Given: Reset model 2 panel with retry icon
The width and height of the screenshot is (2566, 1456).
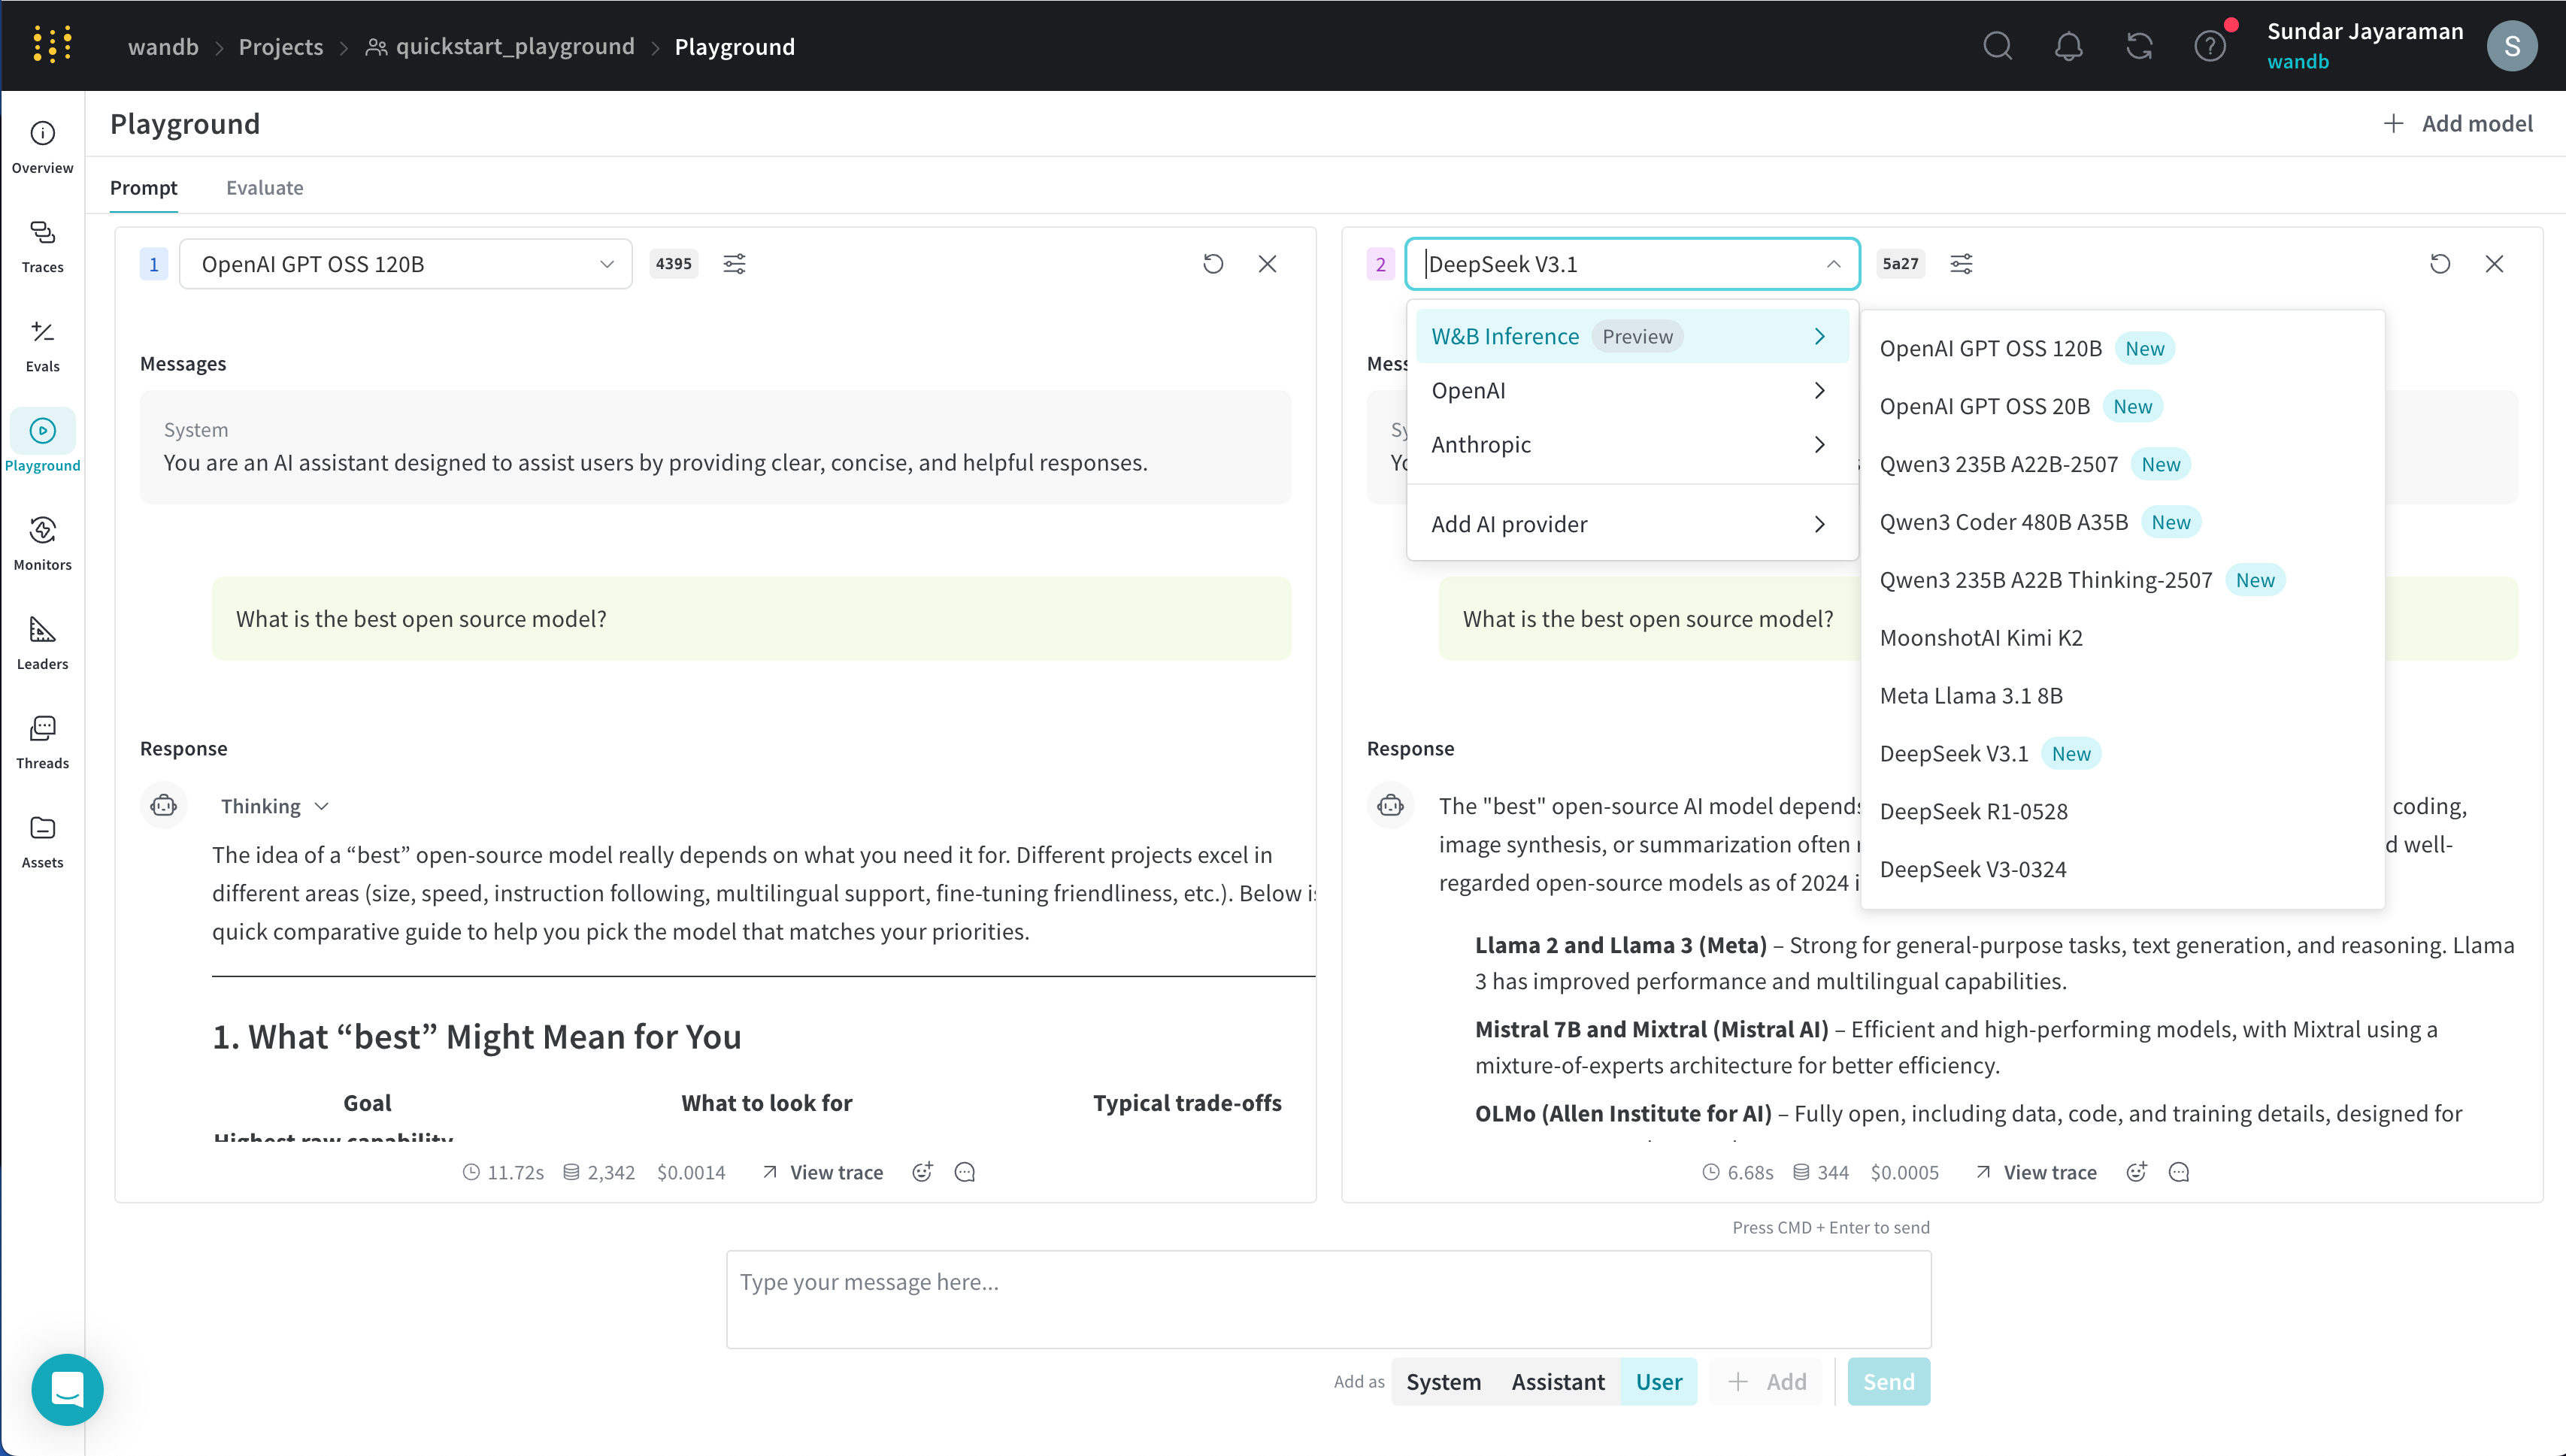Looking at the screenshot, I should click(x=2440, y=264).
